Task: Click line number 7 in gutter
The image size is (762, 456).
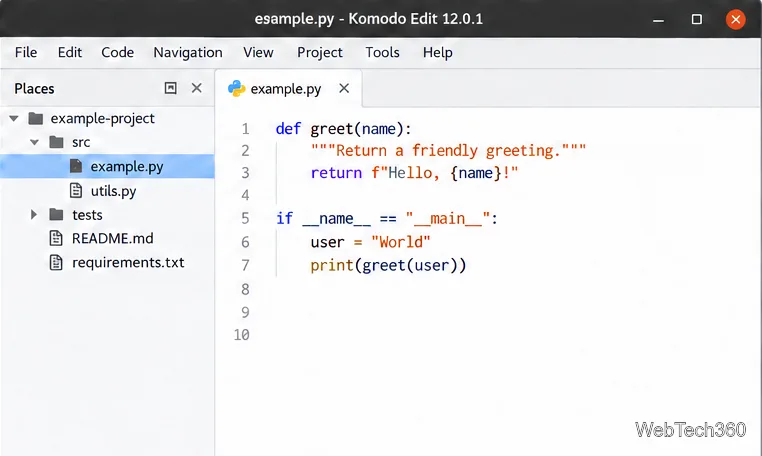Action: coord(245,265)
